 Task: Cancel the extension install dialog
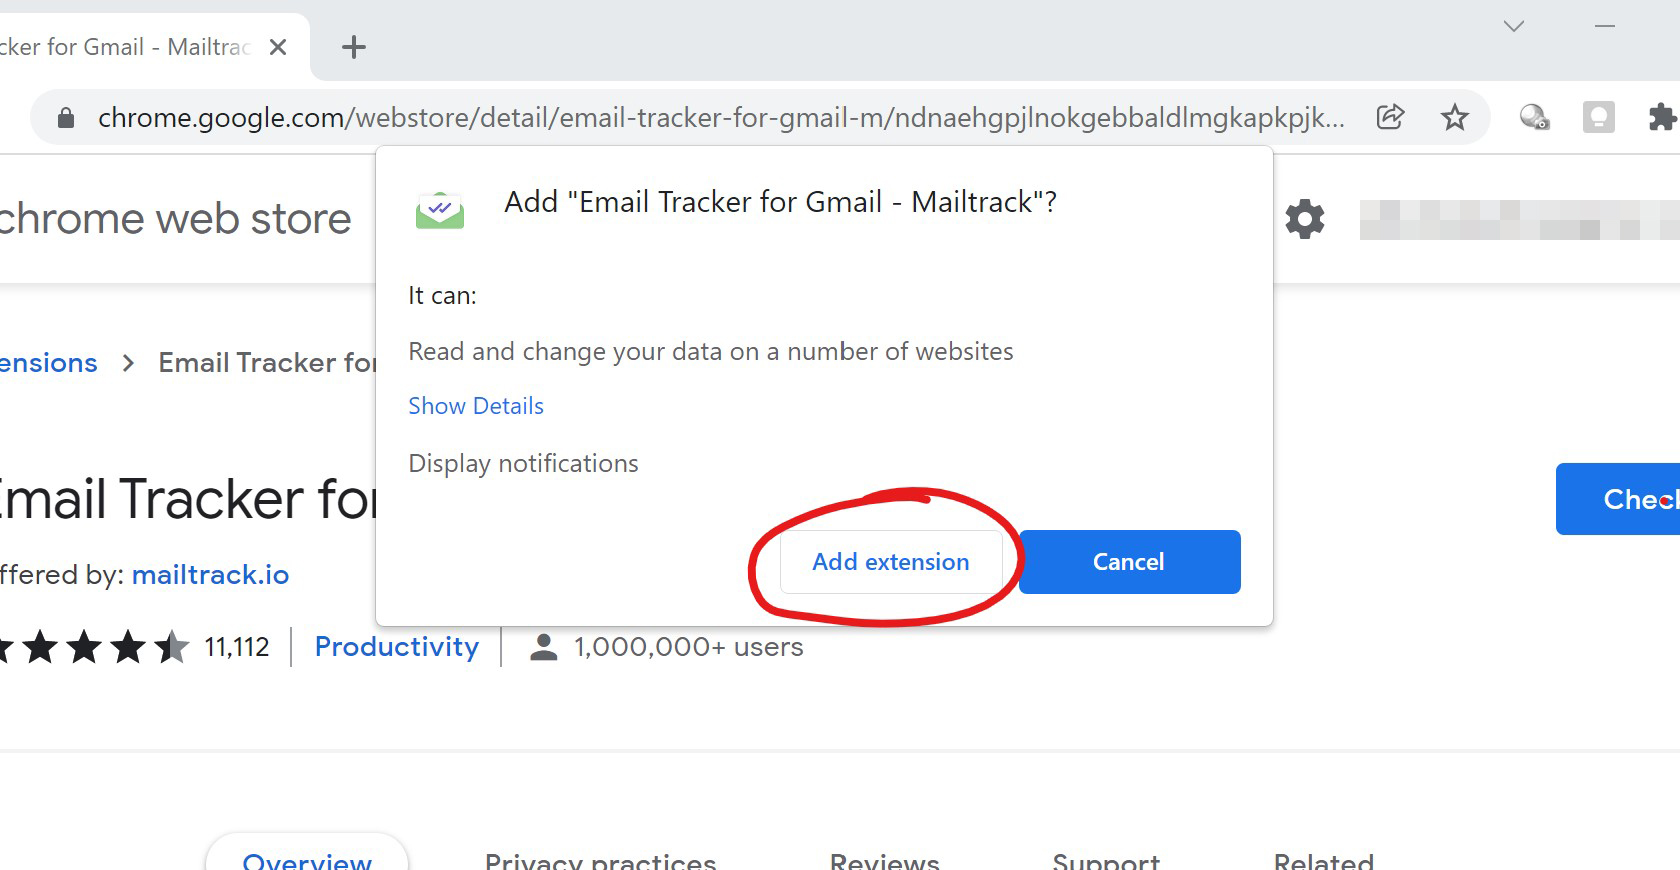(1129, 562)
